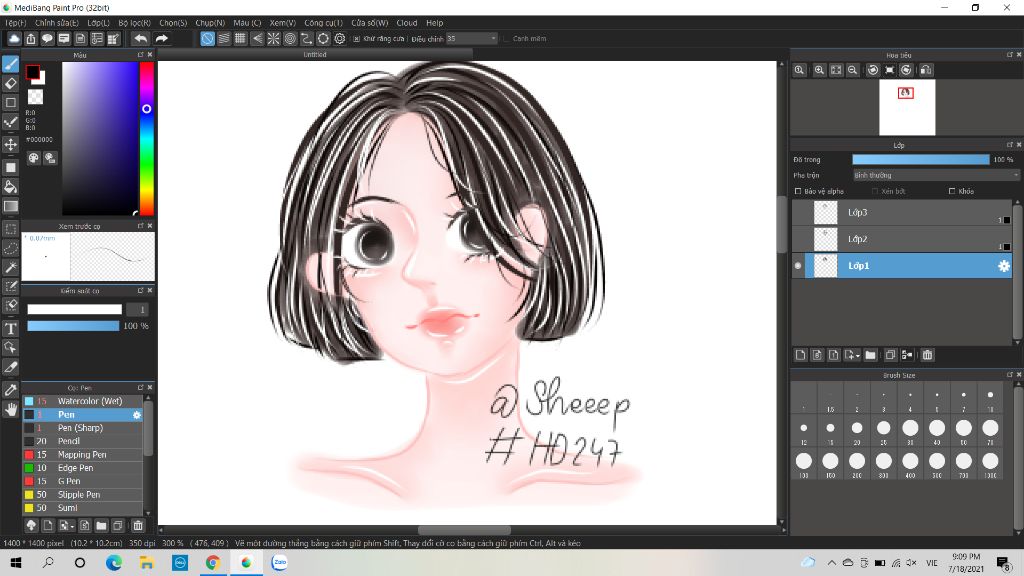Select the Bucket fill tool

(10, 187)
